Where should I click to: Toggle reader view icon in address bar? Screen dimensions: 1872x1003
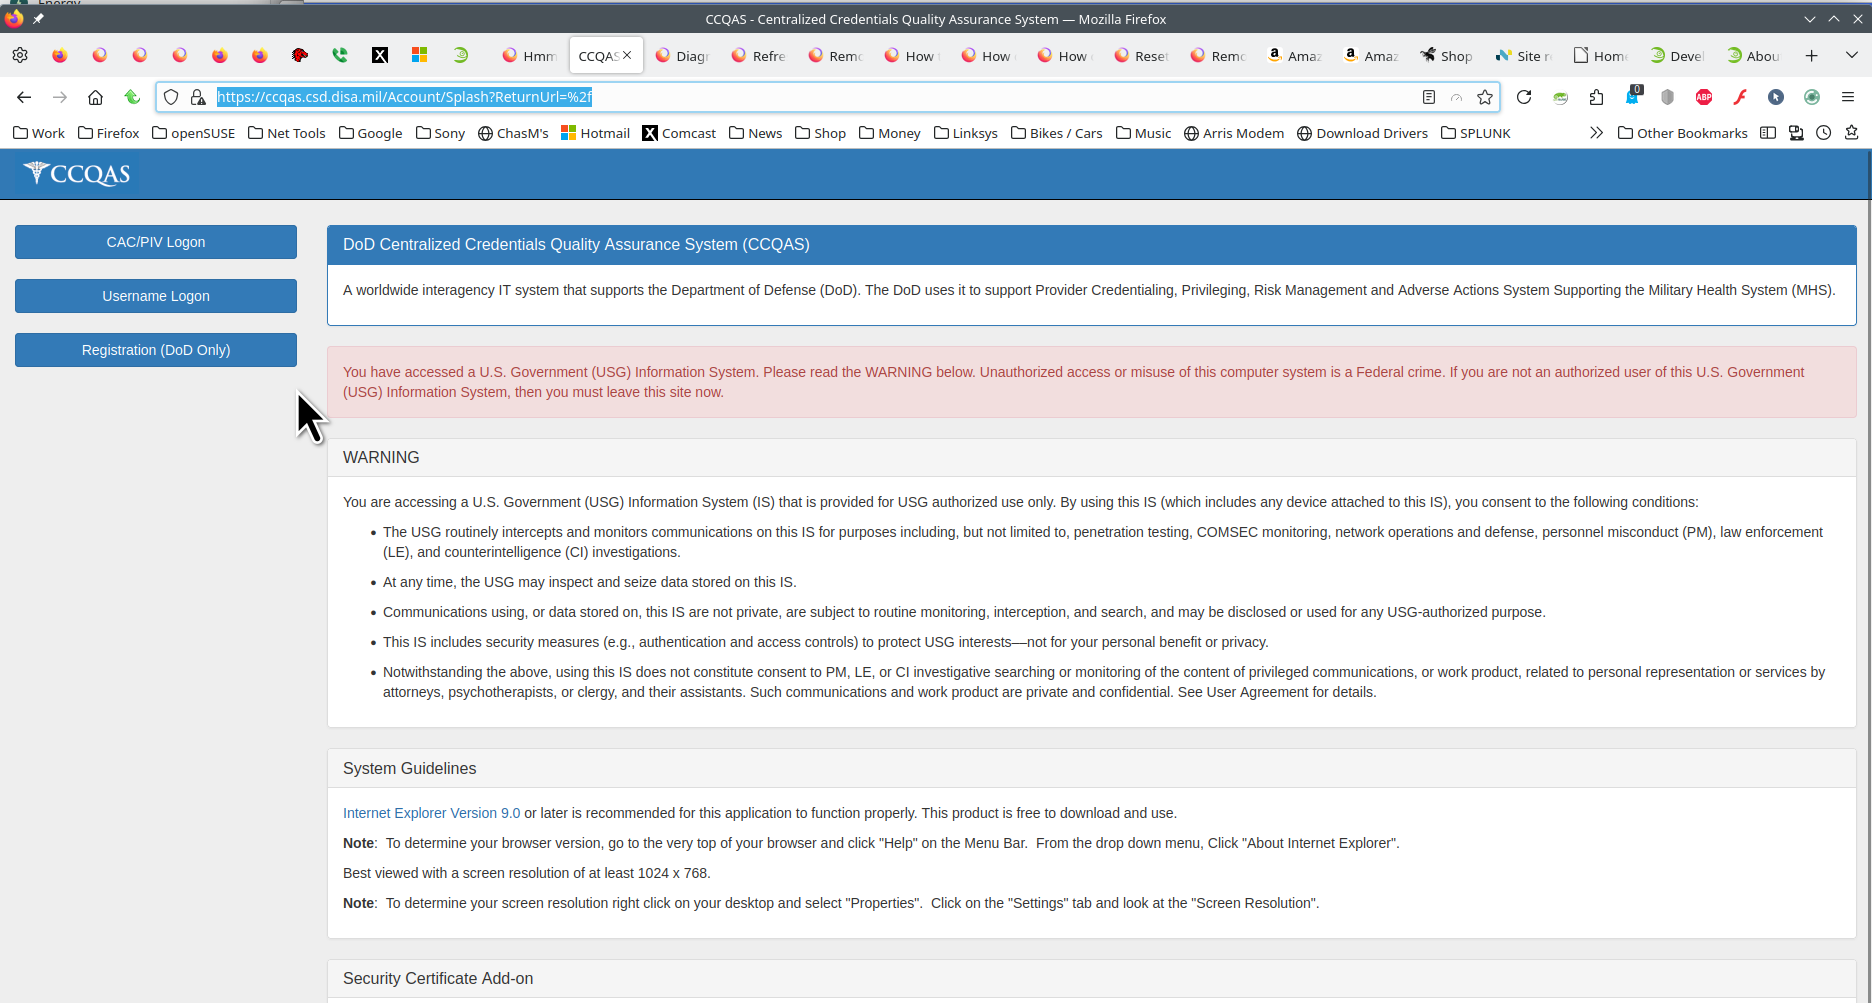[x=1429, y=97]
